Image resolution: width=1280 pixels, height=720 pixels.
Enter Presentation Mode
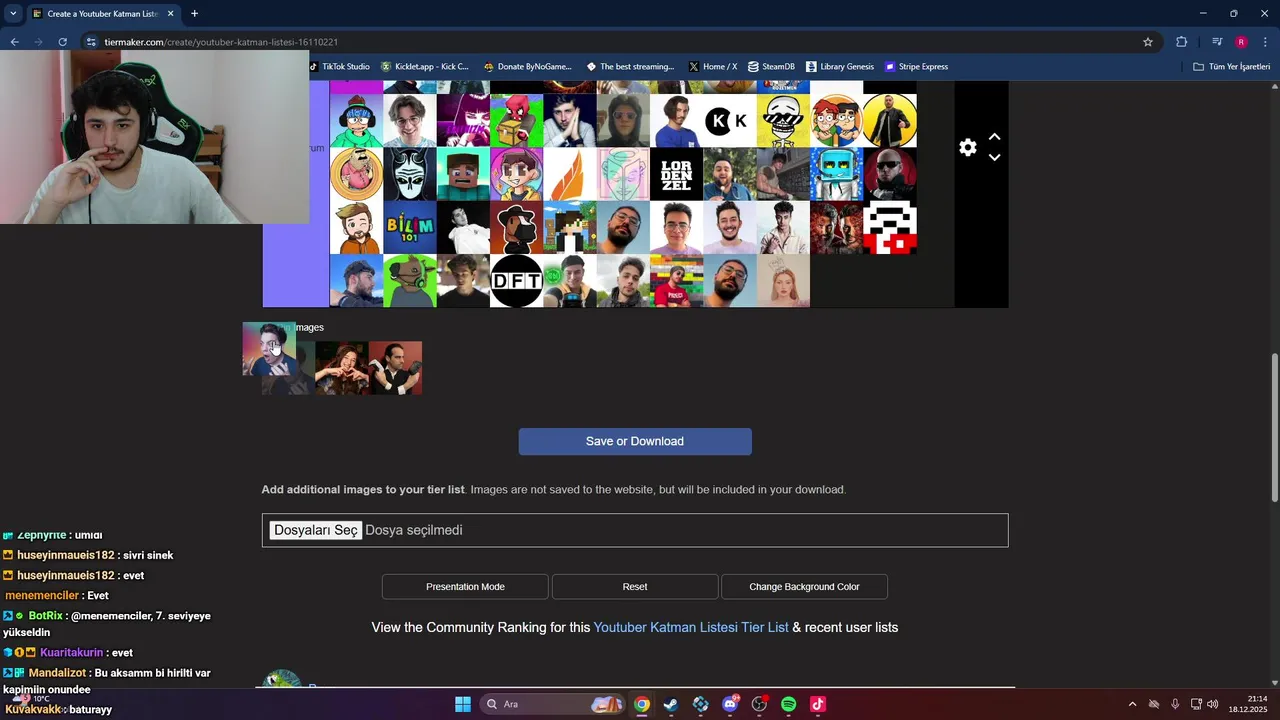pos(465,587)
